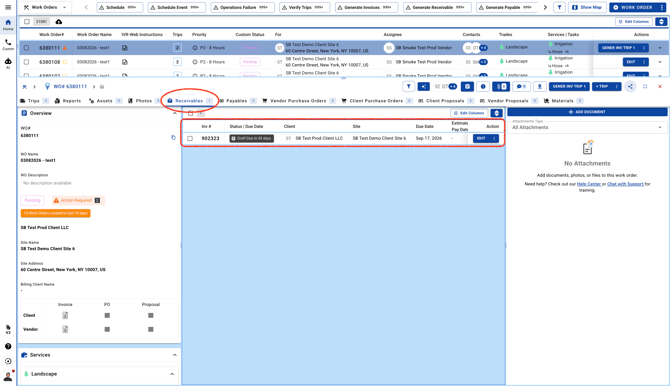
Task: Open the Vendor invoice document icon
Action: [x=65, y=330]
